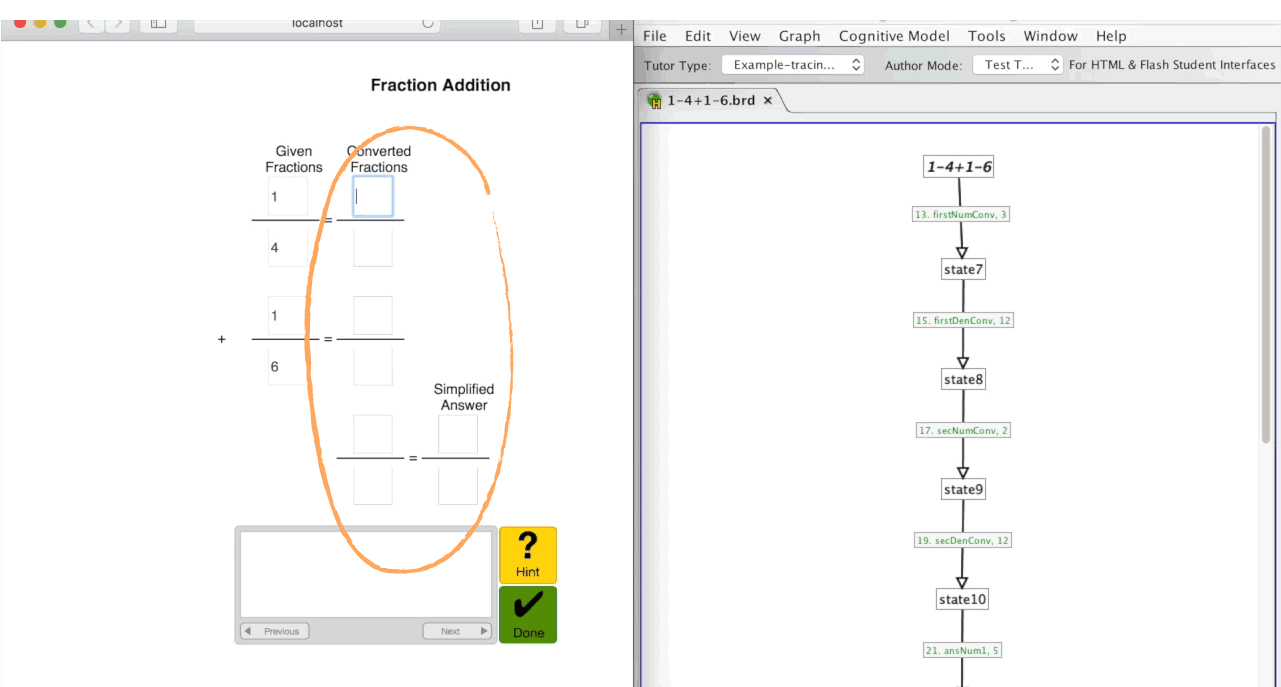Click the Safari sidebar icon
The width and height of the screenshot is (1281, 687).
[x=157, y=25]
